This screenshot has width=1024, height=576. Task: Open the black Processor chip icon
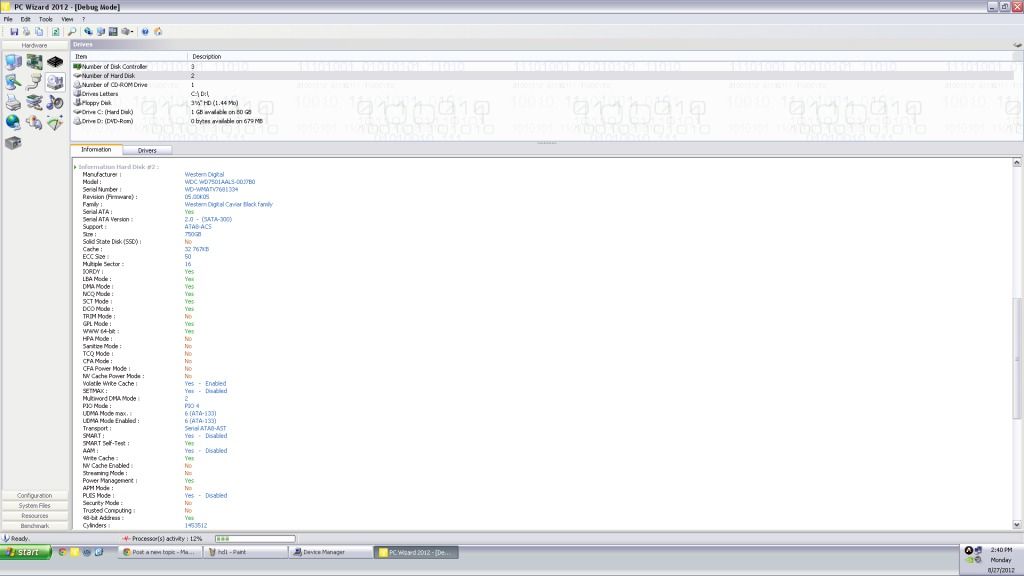pos(55,62)
